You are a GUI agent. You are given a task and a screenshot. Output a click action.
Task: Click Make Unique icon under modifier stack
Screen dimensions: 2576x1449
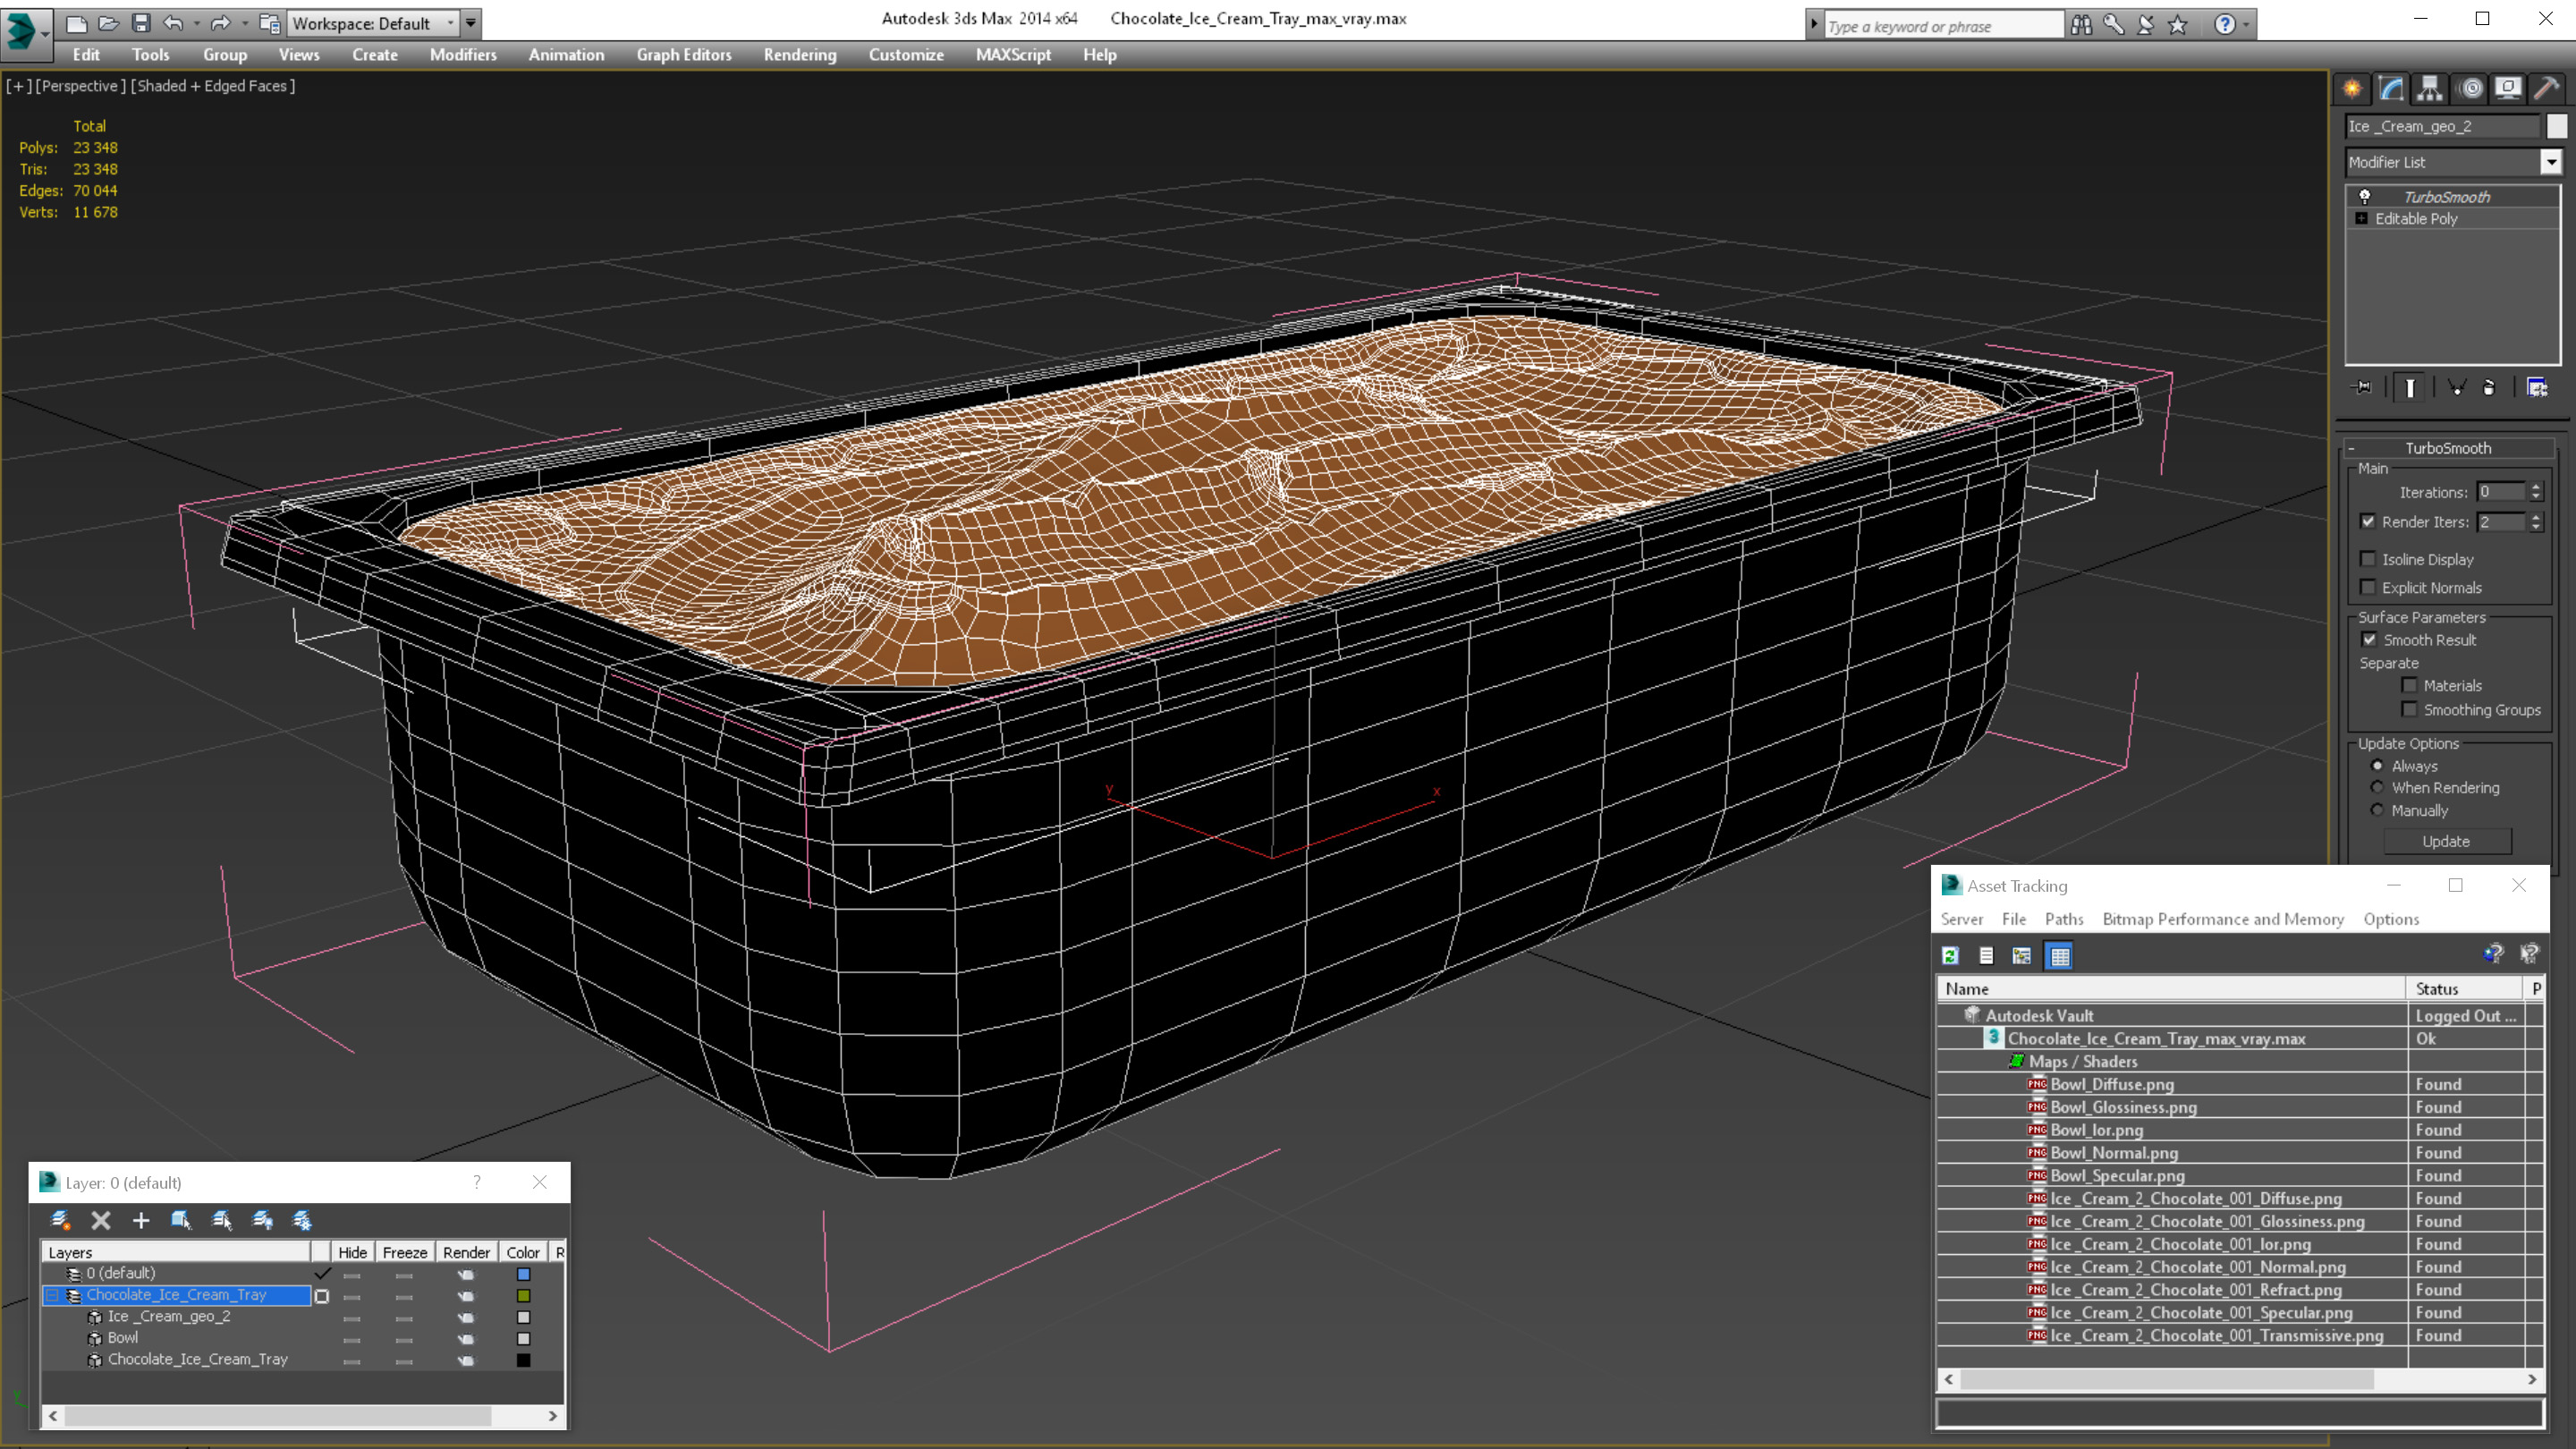(2457, 387)
